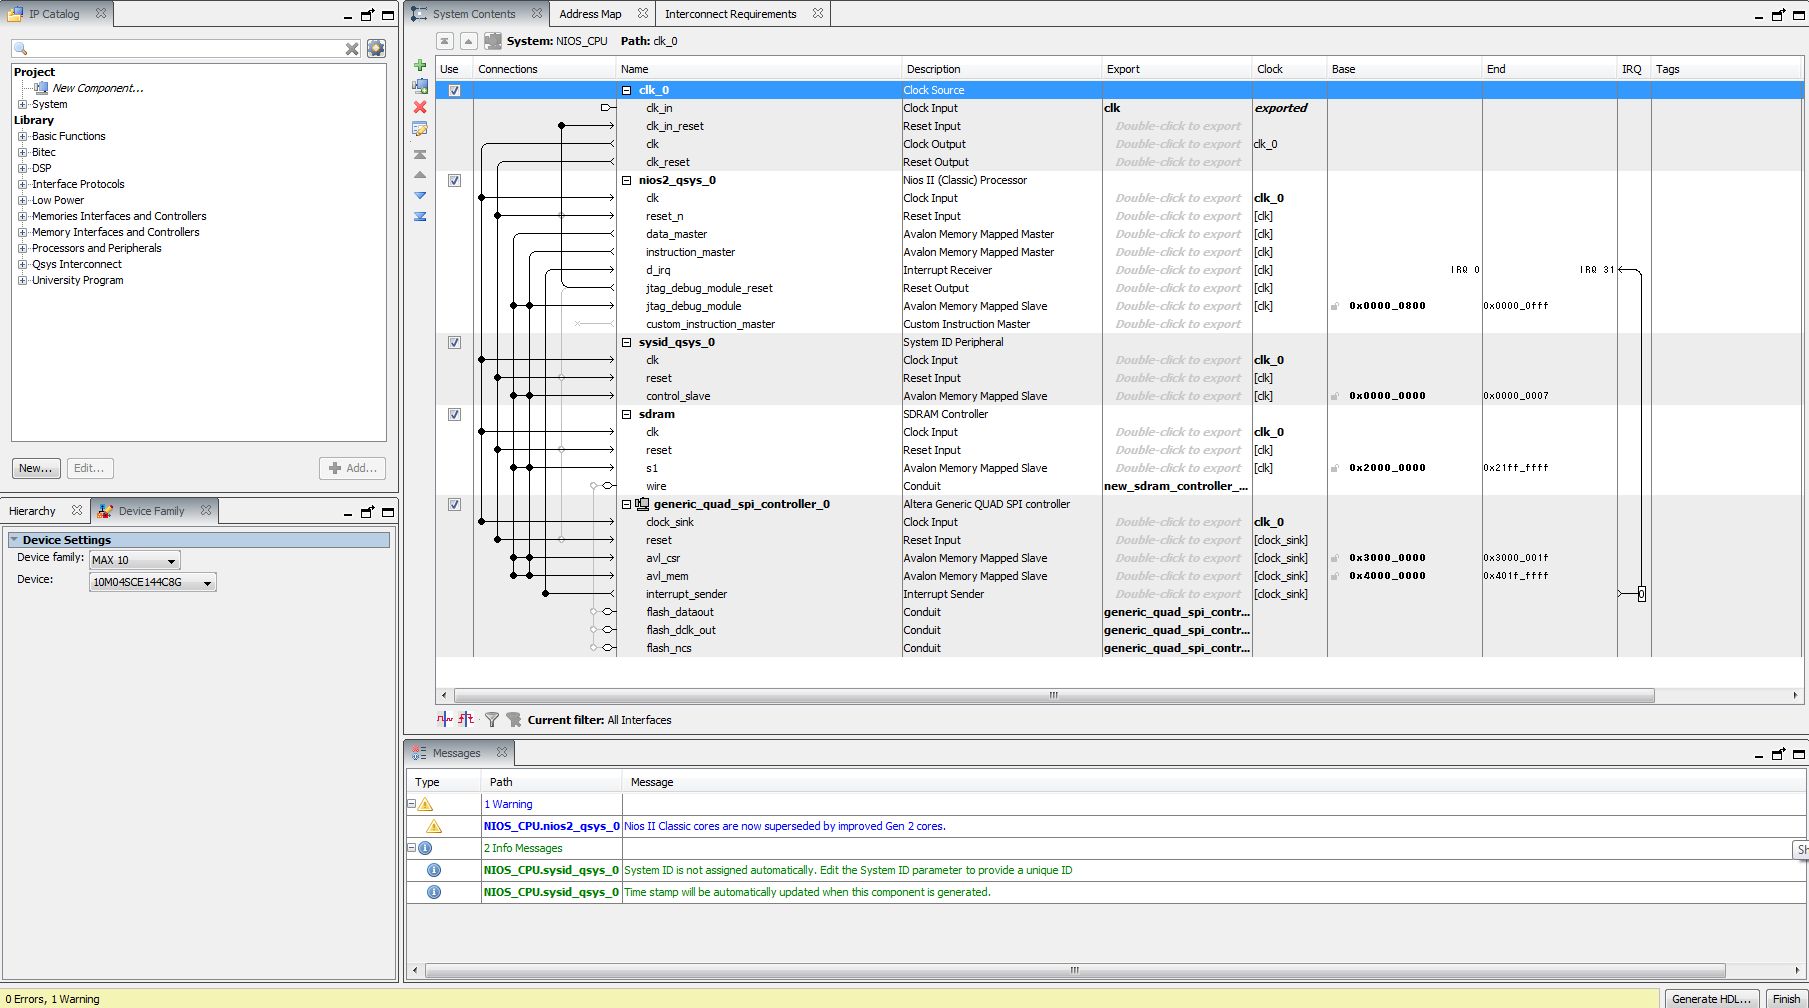
Task: Clear the IP Catalog search with X icon
Action: pyautogui.click(x=352, y=48)
